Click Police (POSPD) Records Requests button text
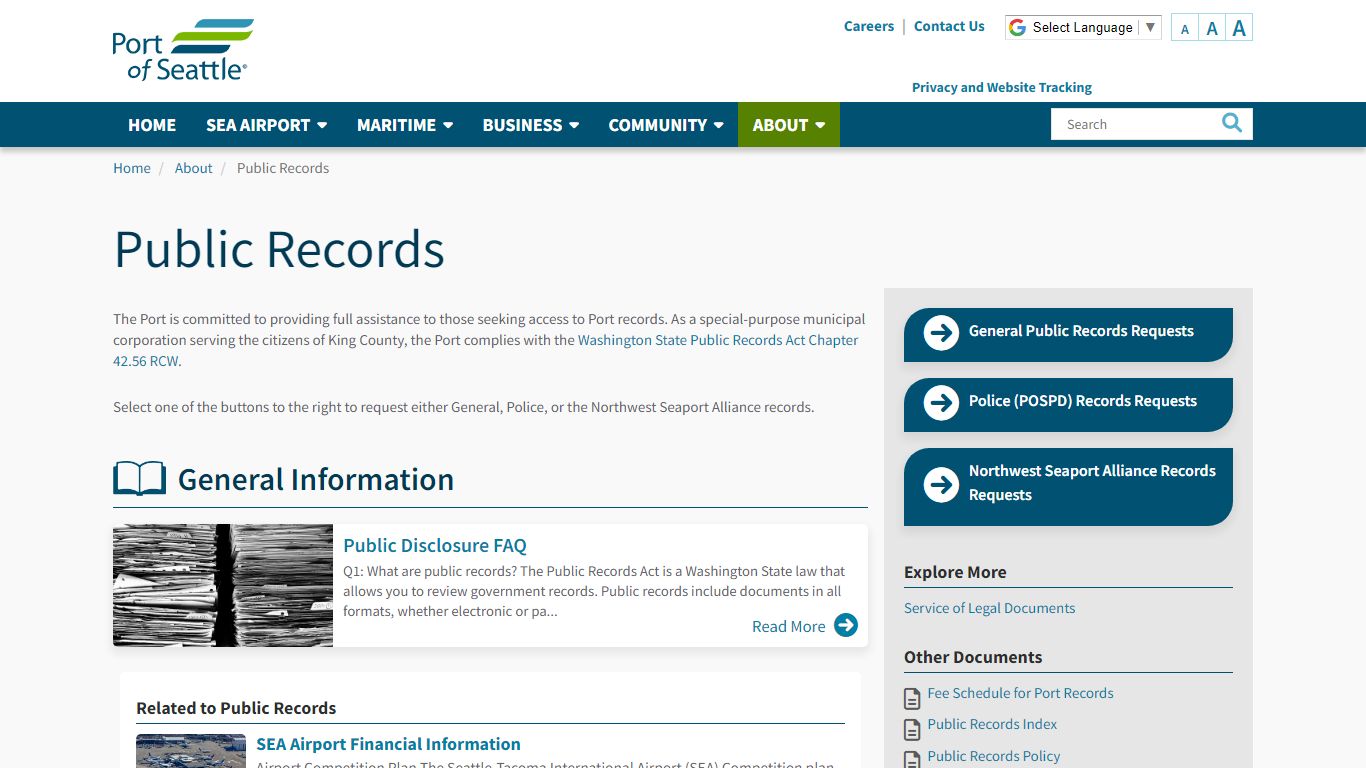The image size is (1366, 768). pyautogui.click(x=1083, y=401)
